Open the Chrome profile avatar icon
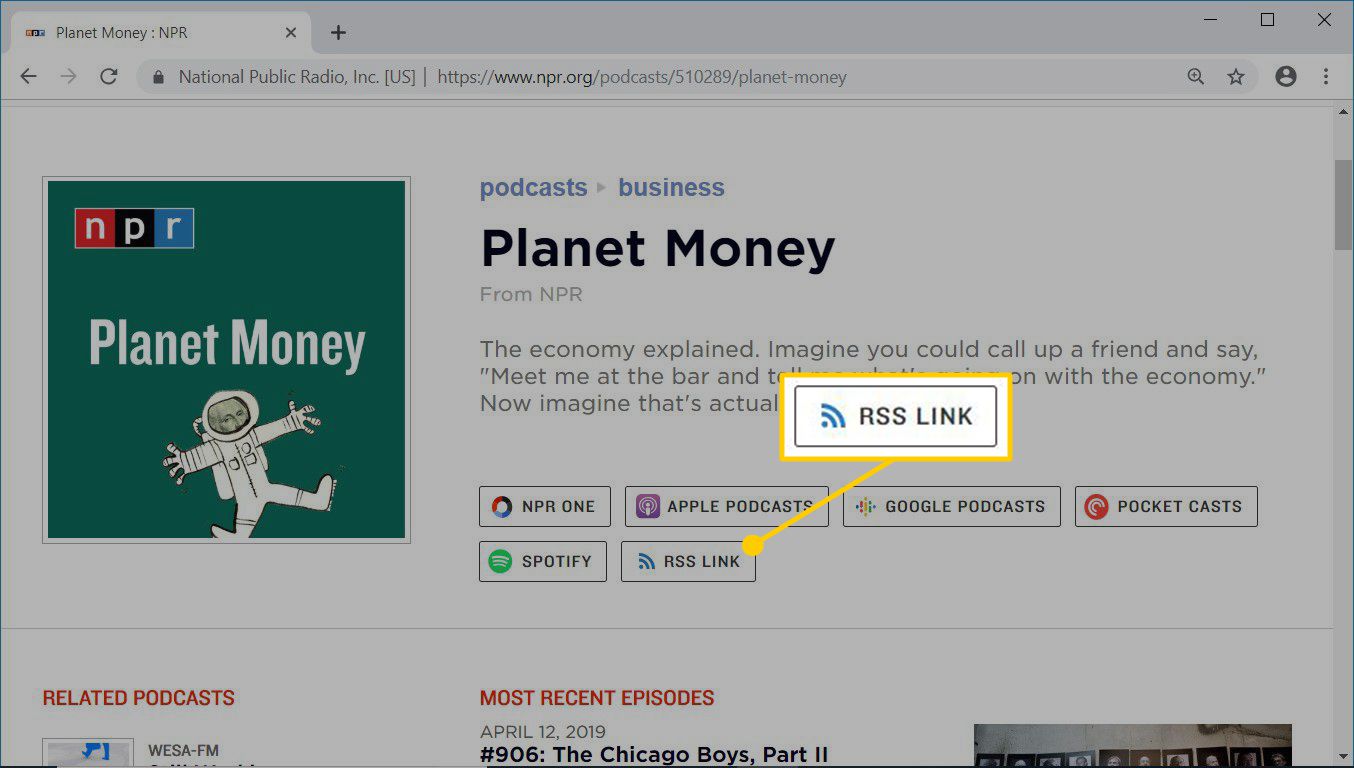Screen dimensions: 1354x768 pyautogui.click(x=1286, y=77)
